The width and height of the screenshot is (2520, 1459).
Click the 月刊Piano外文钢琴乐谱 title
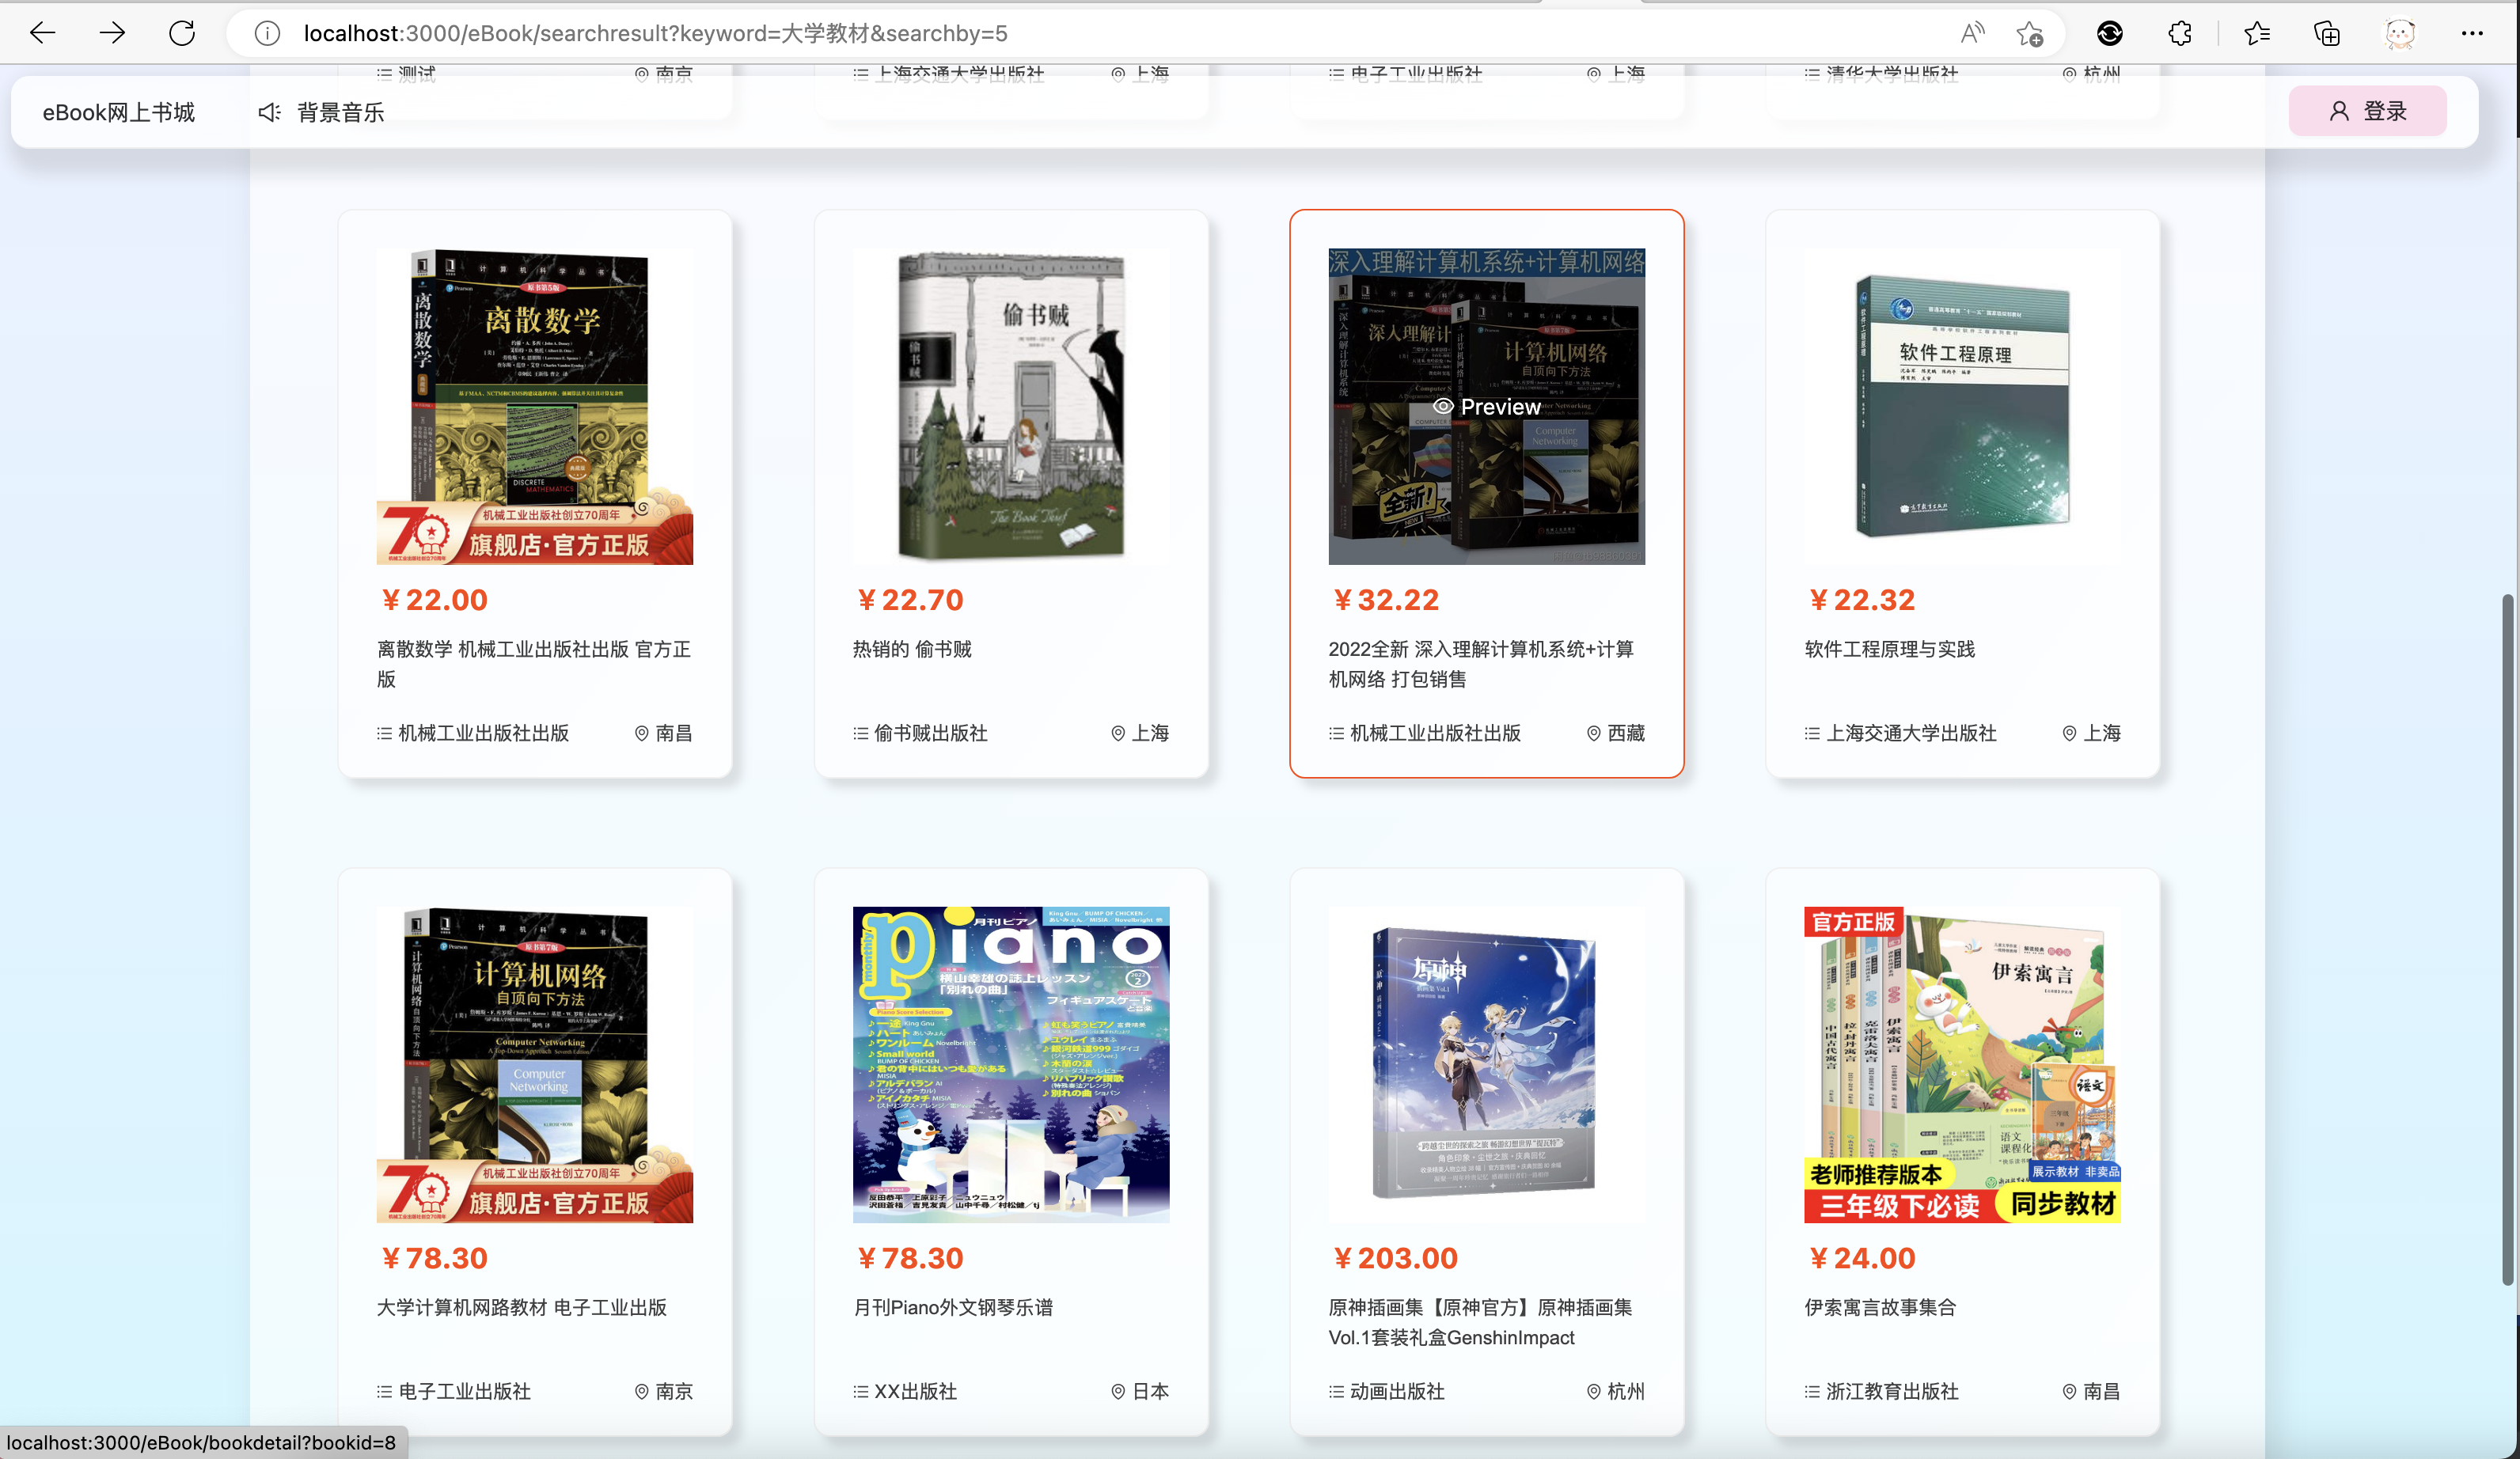pos(952,1307)
